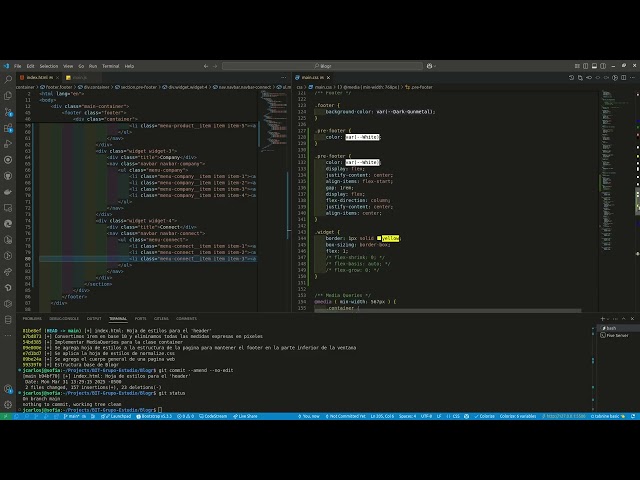Switch to PROBLEMS panel tab
This screenshot has width=640, height=480.
point(32,319)
